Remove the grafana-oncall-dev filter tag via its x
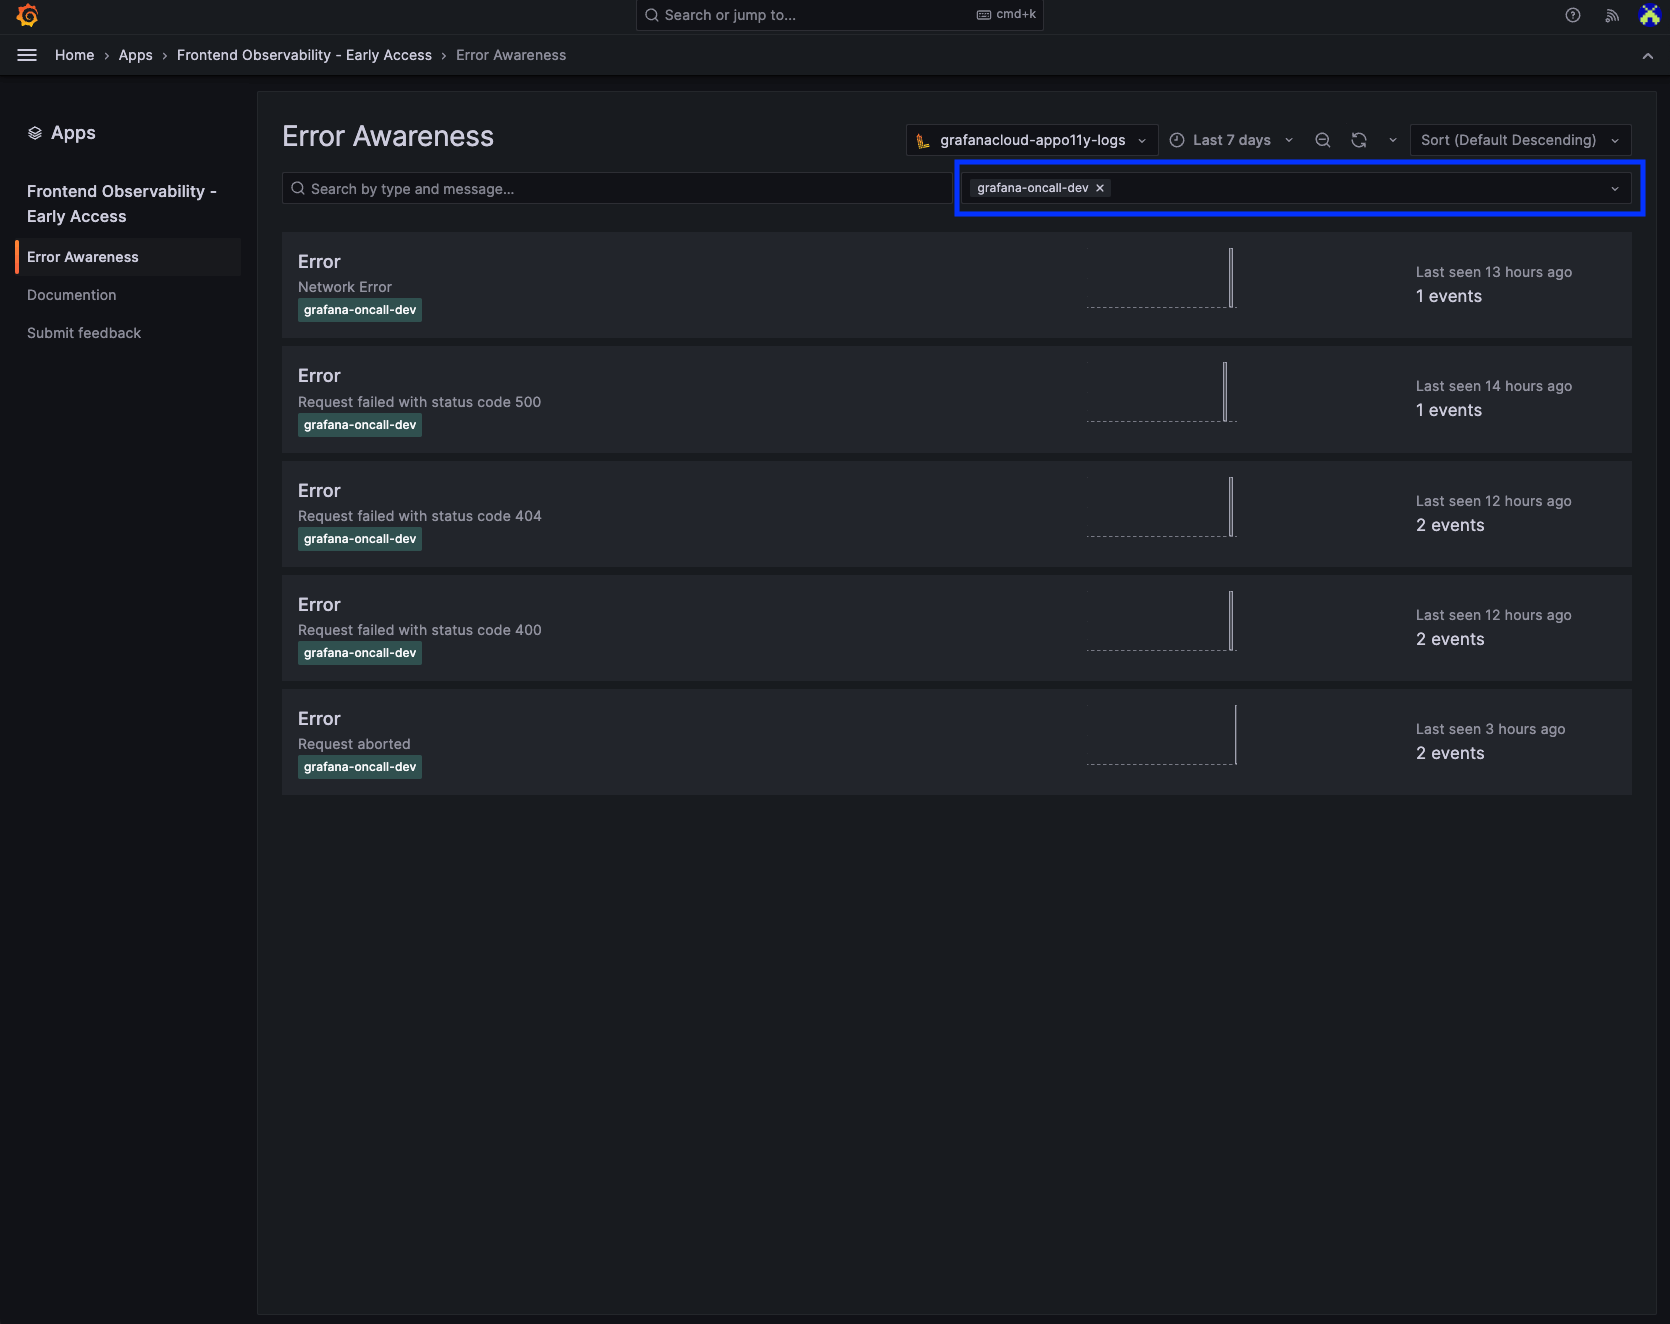This screenshot has width=1670, height=1324. tap(1100, 188)
